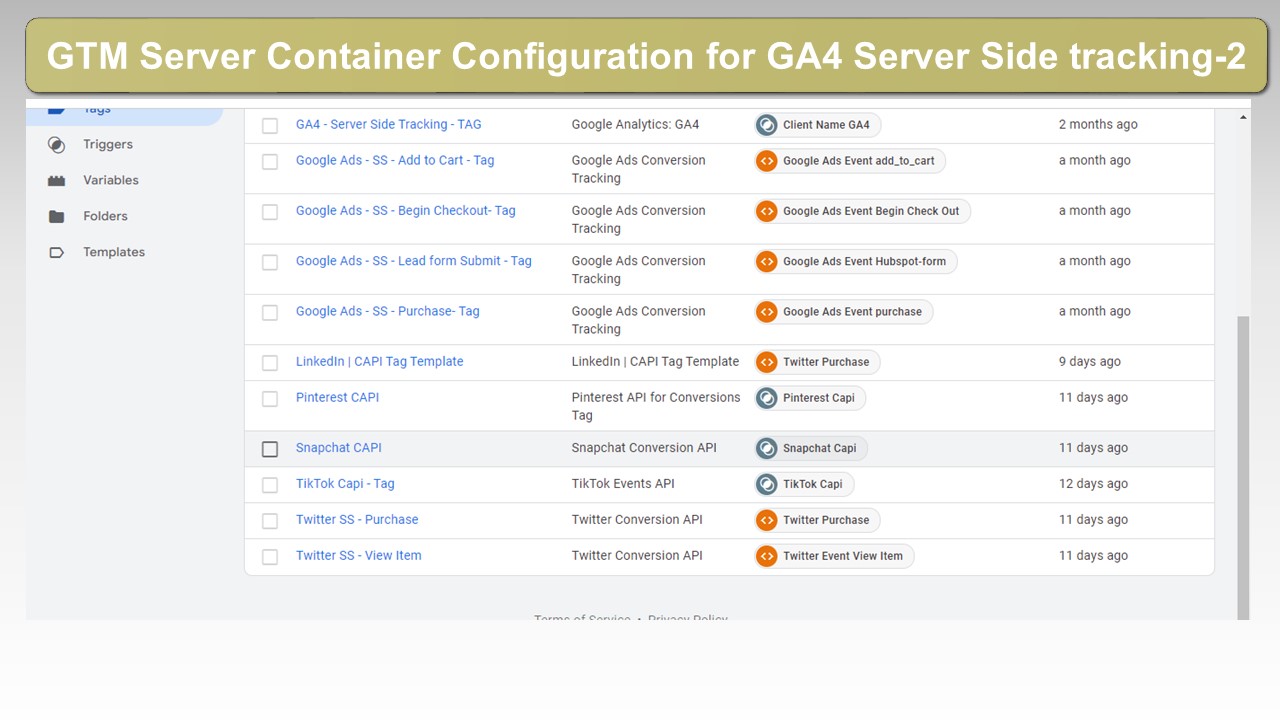Open the LinkedIn | CAPI Tag Template link
1280x720 pixels.
point(380,361)
